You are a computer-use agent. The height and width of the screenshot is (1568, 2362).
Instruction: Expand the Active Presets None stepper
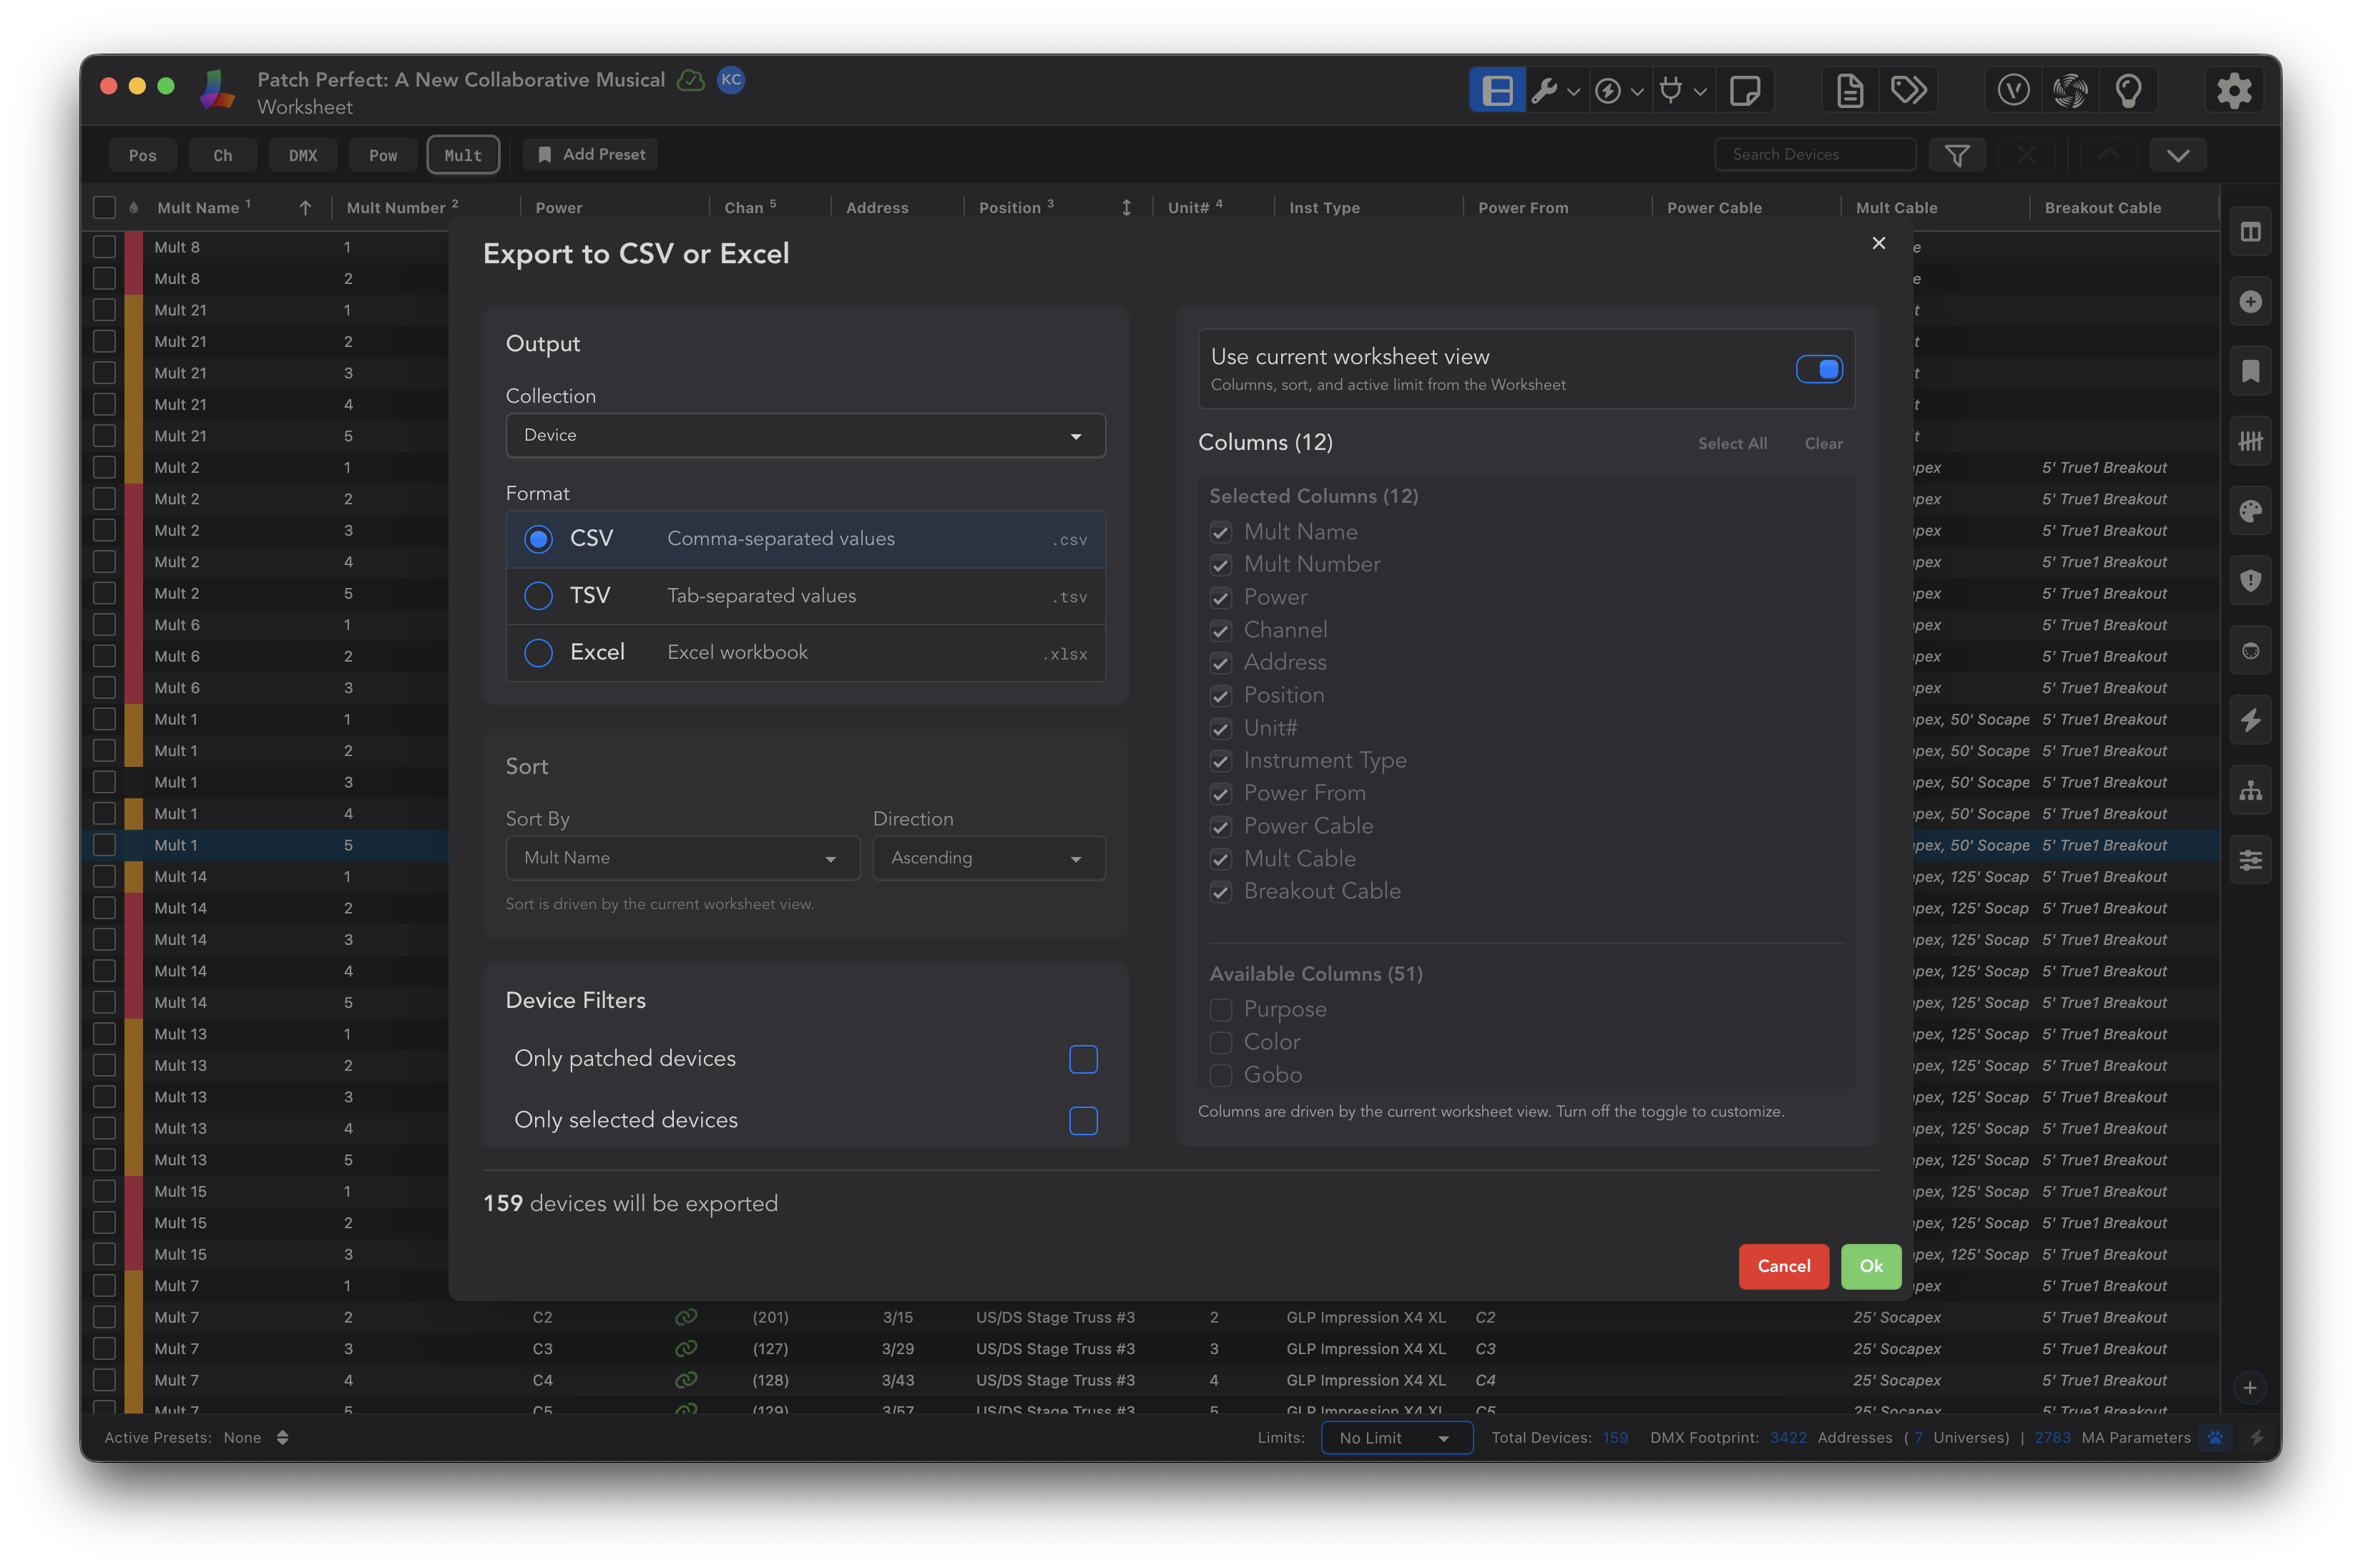[282, 1438]
